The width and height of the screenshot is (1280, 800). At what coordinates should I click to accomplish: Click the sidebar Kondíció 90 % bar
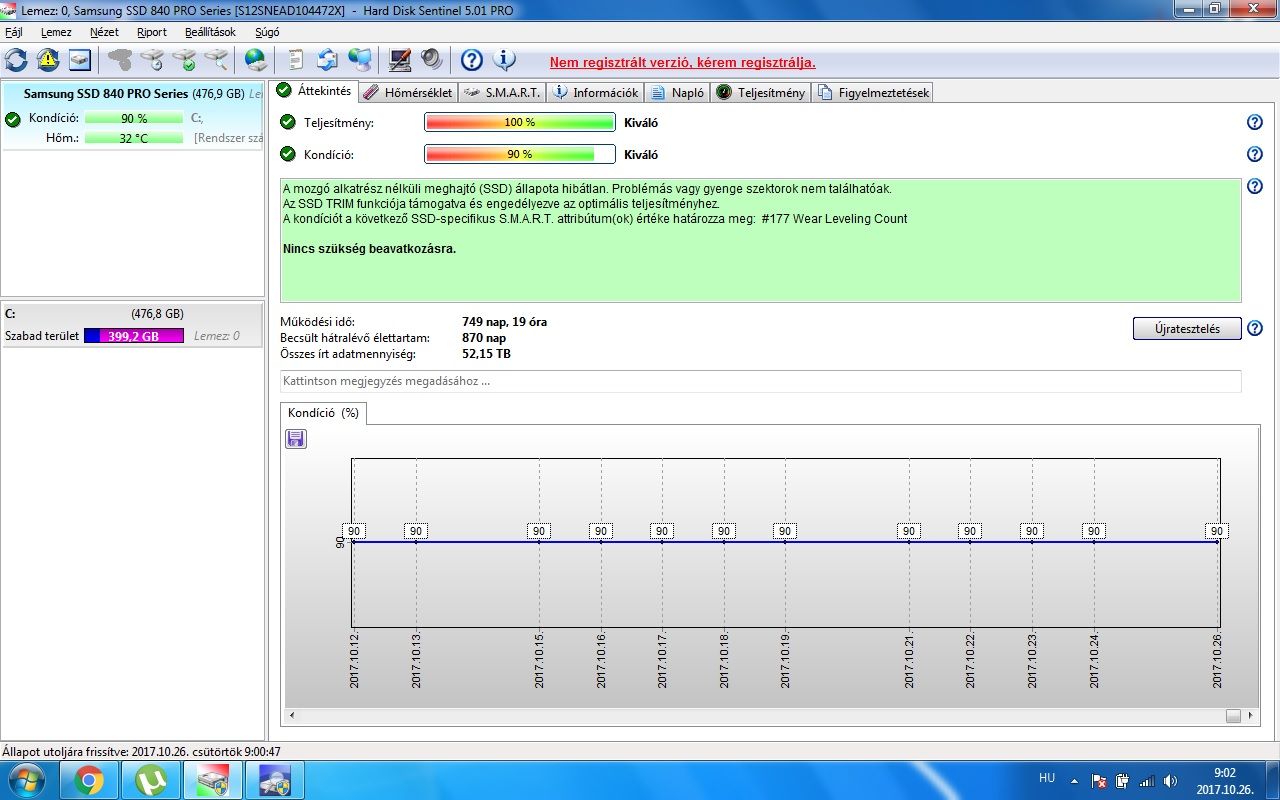(134, 118)
